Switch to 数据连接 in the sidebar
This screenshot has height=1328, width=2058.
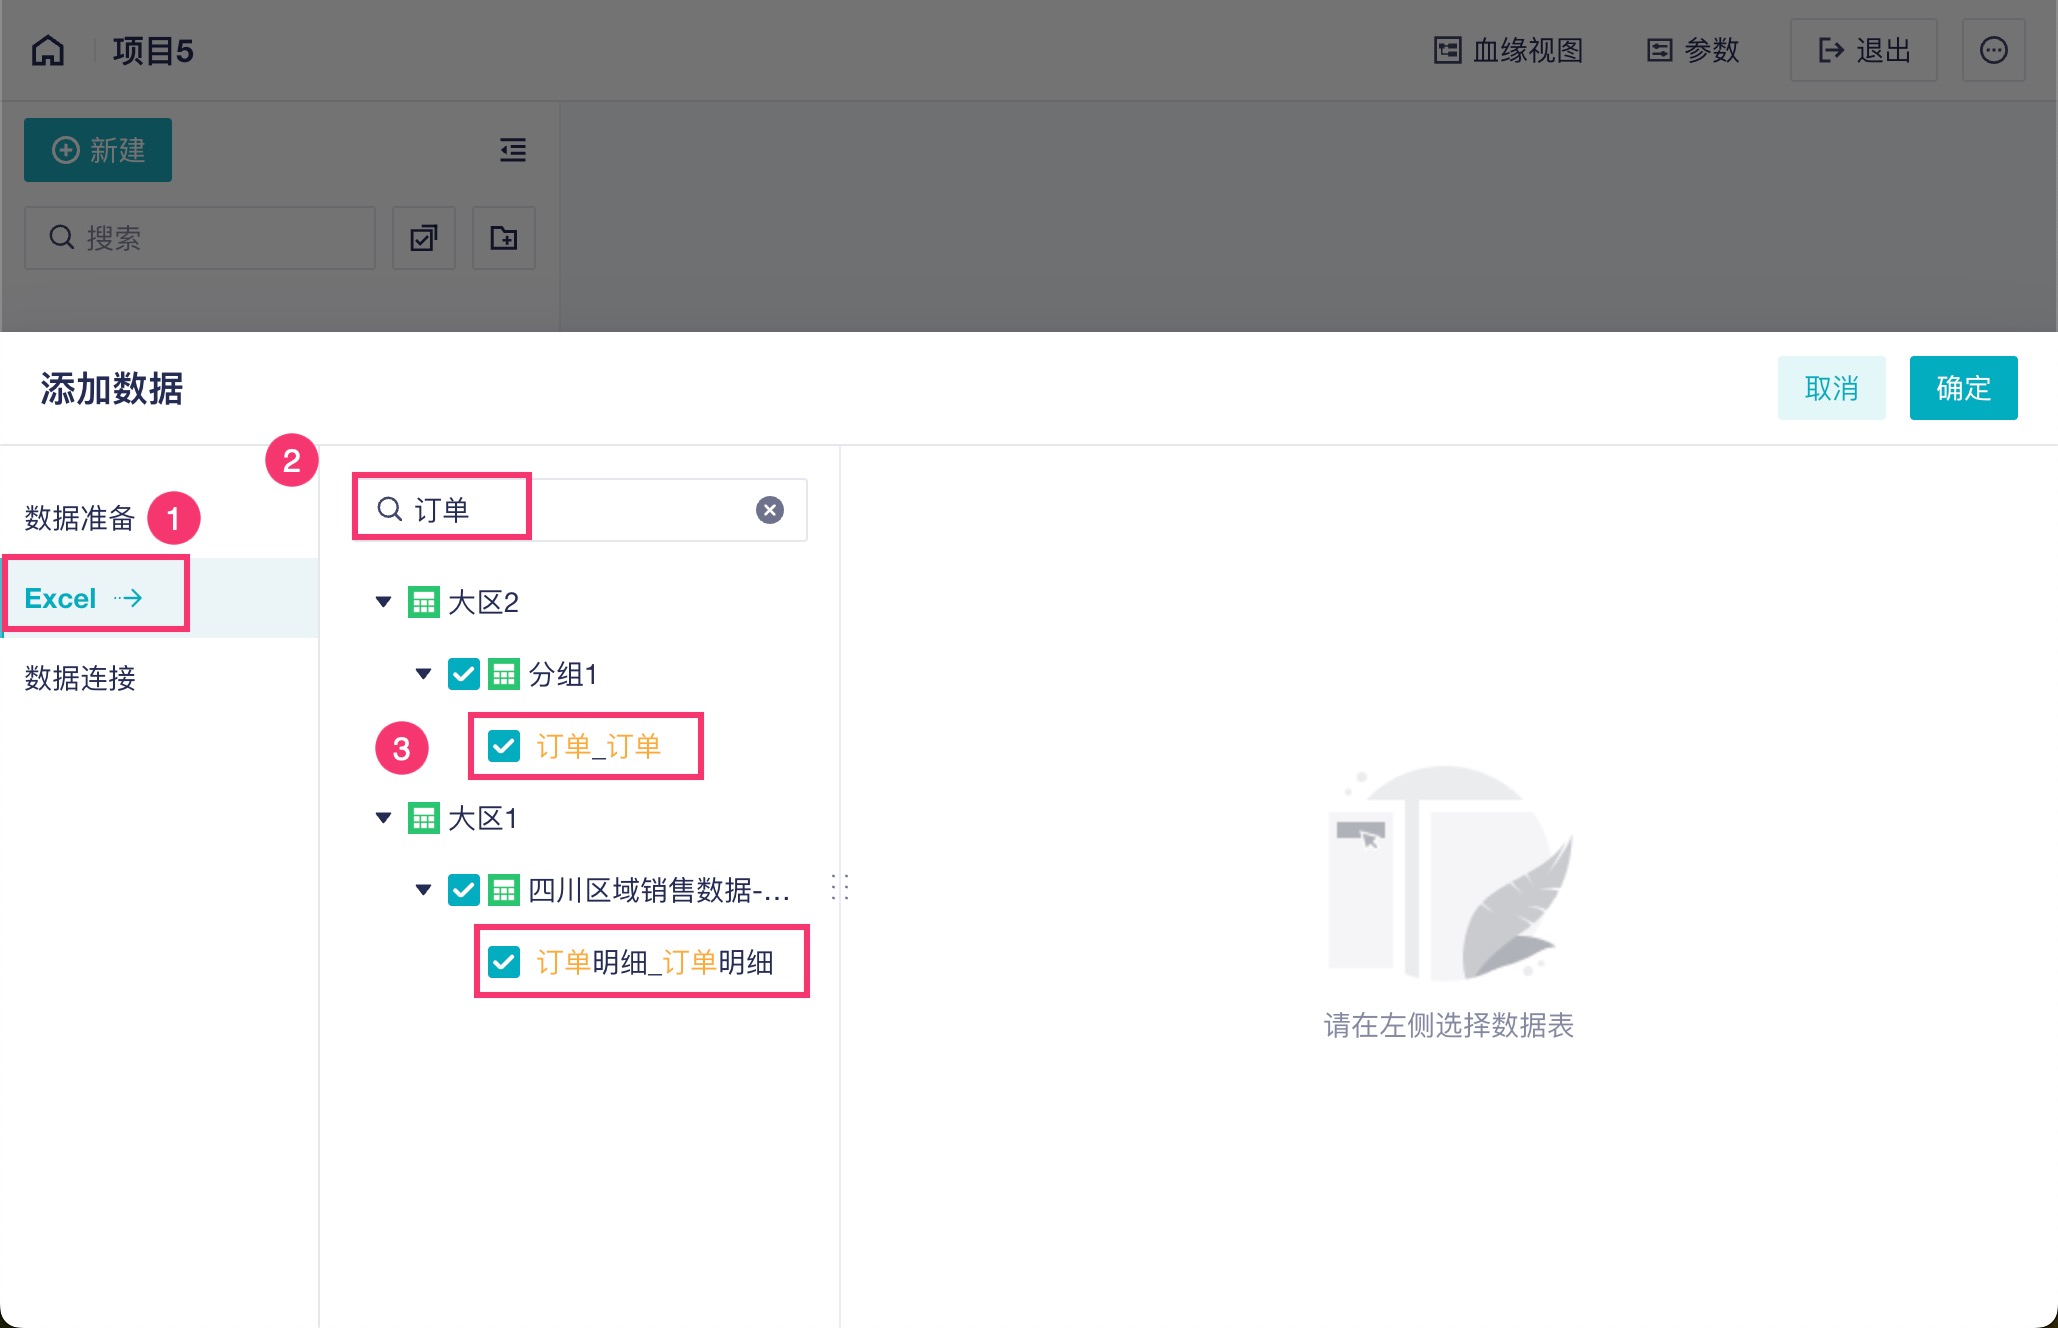click(80, 678)
